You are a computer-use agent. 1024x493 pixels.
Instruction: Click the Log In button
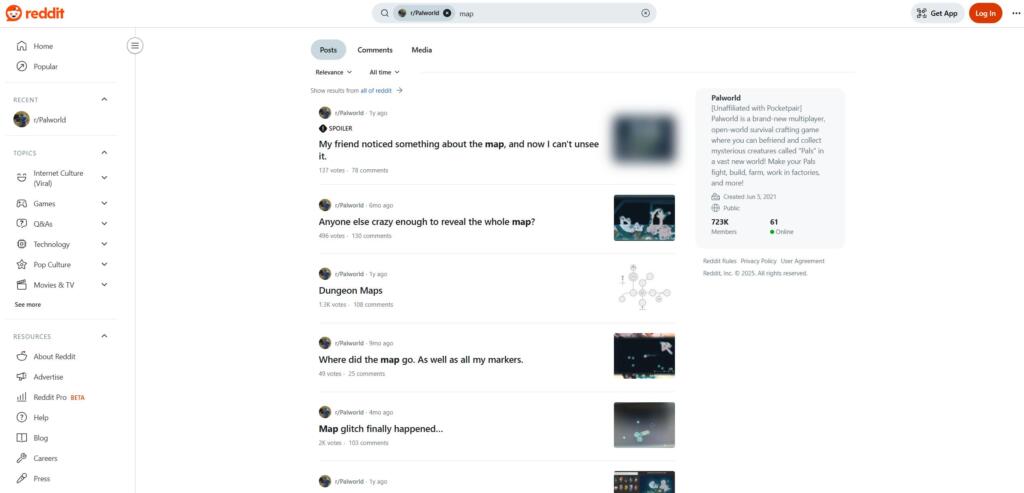tap(985, 13)
